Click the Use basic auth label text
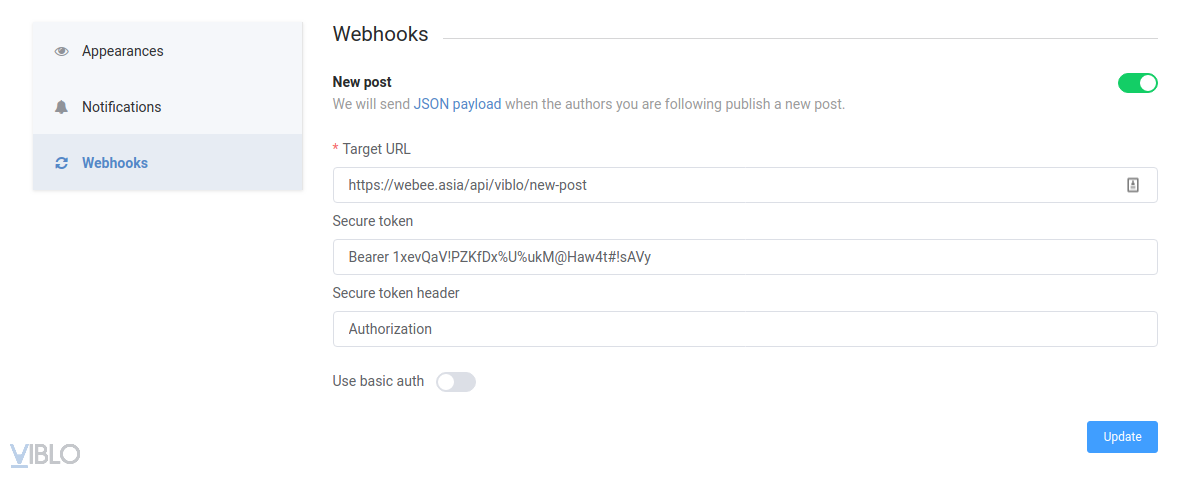The image size is (1188, 478). 378,381
